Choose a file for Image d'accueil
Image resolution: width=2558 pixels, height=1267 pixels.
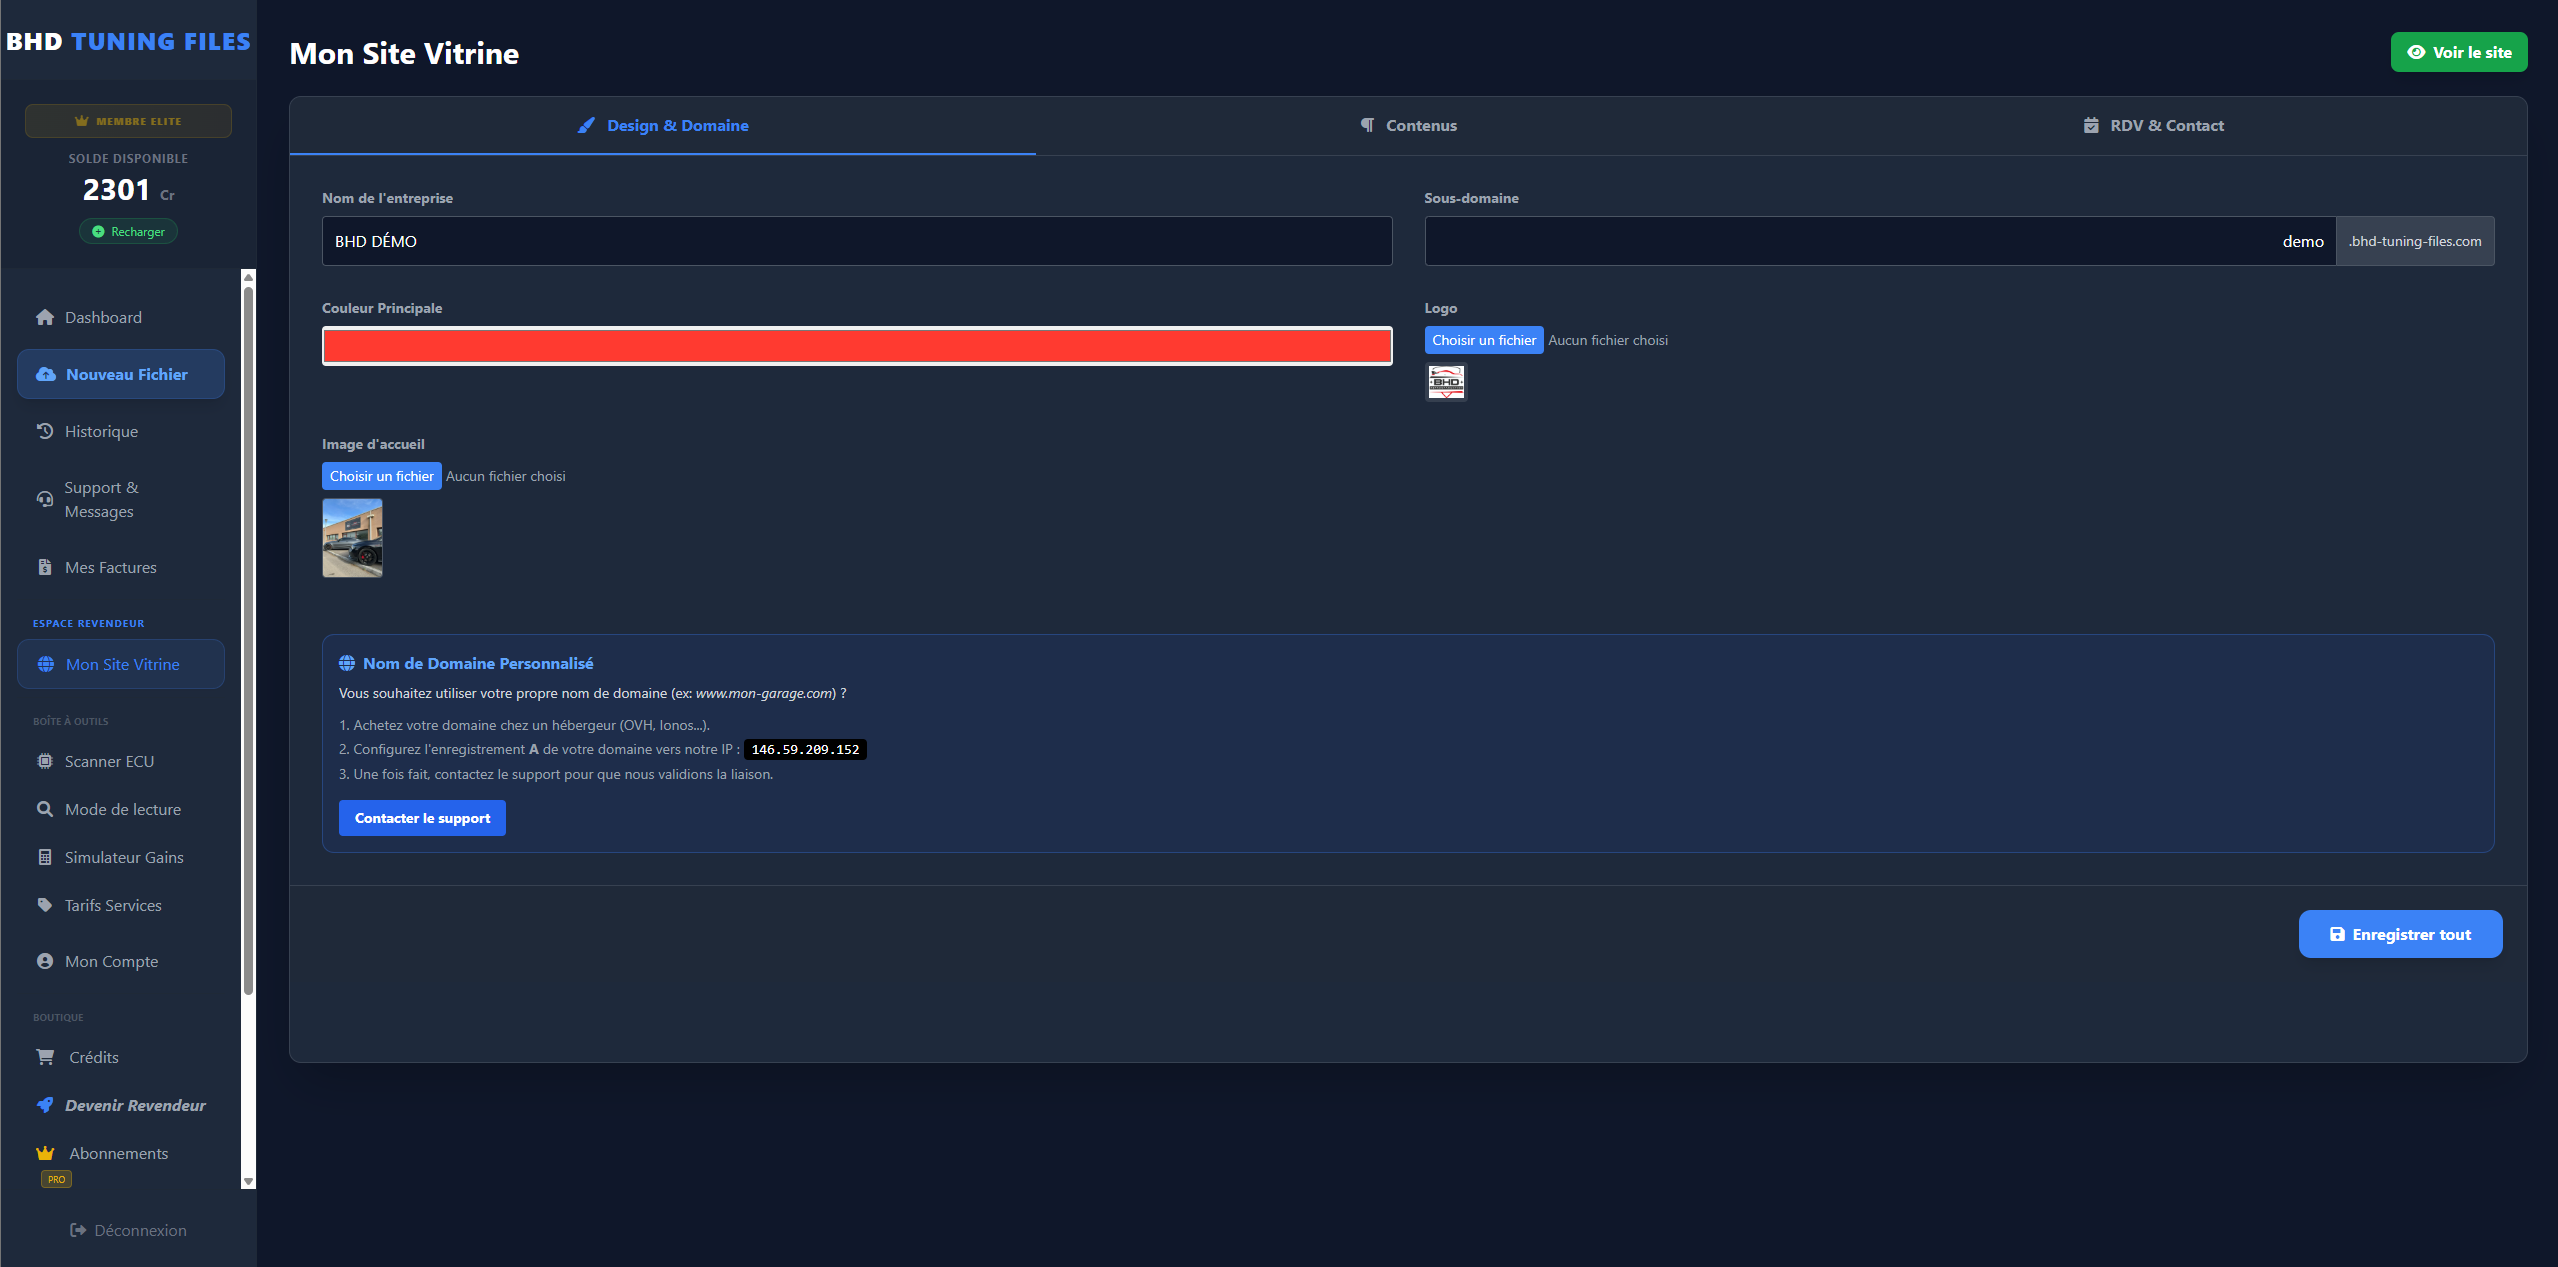381,475
